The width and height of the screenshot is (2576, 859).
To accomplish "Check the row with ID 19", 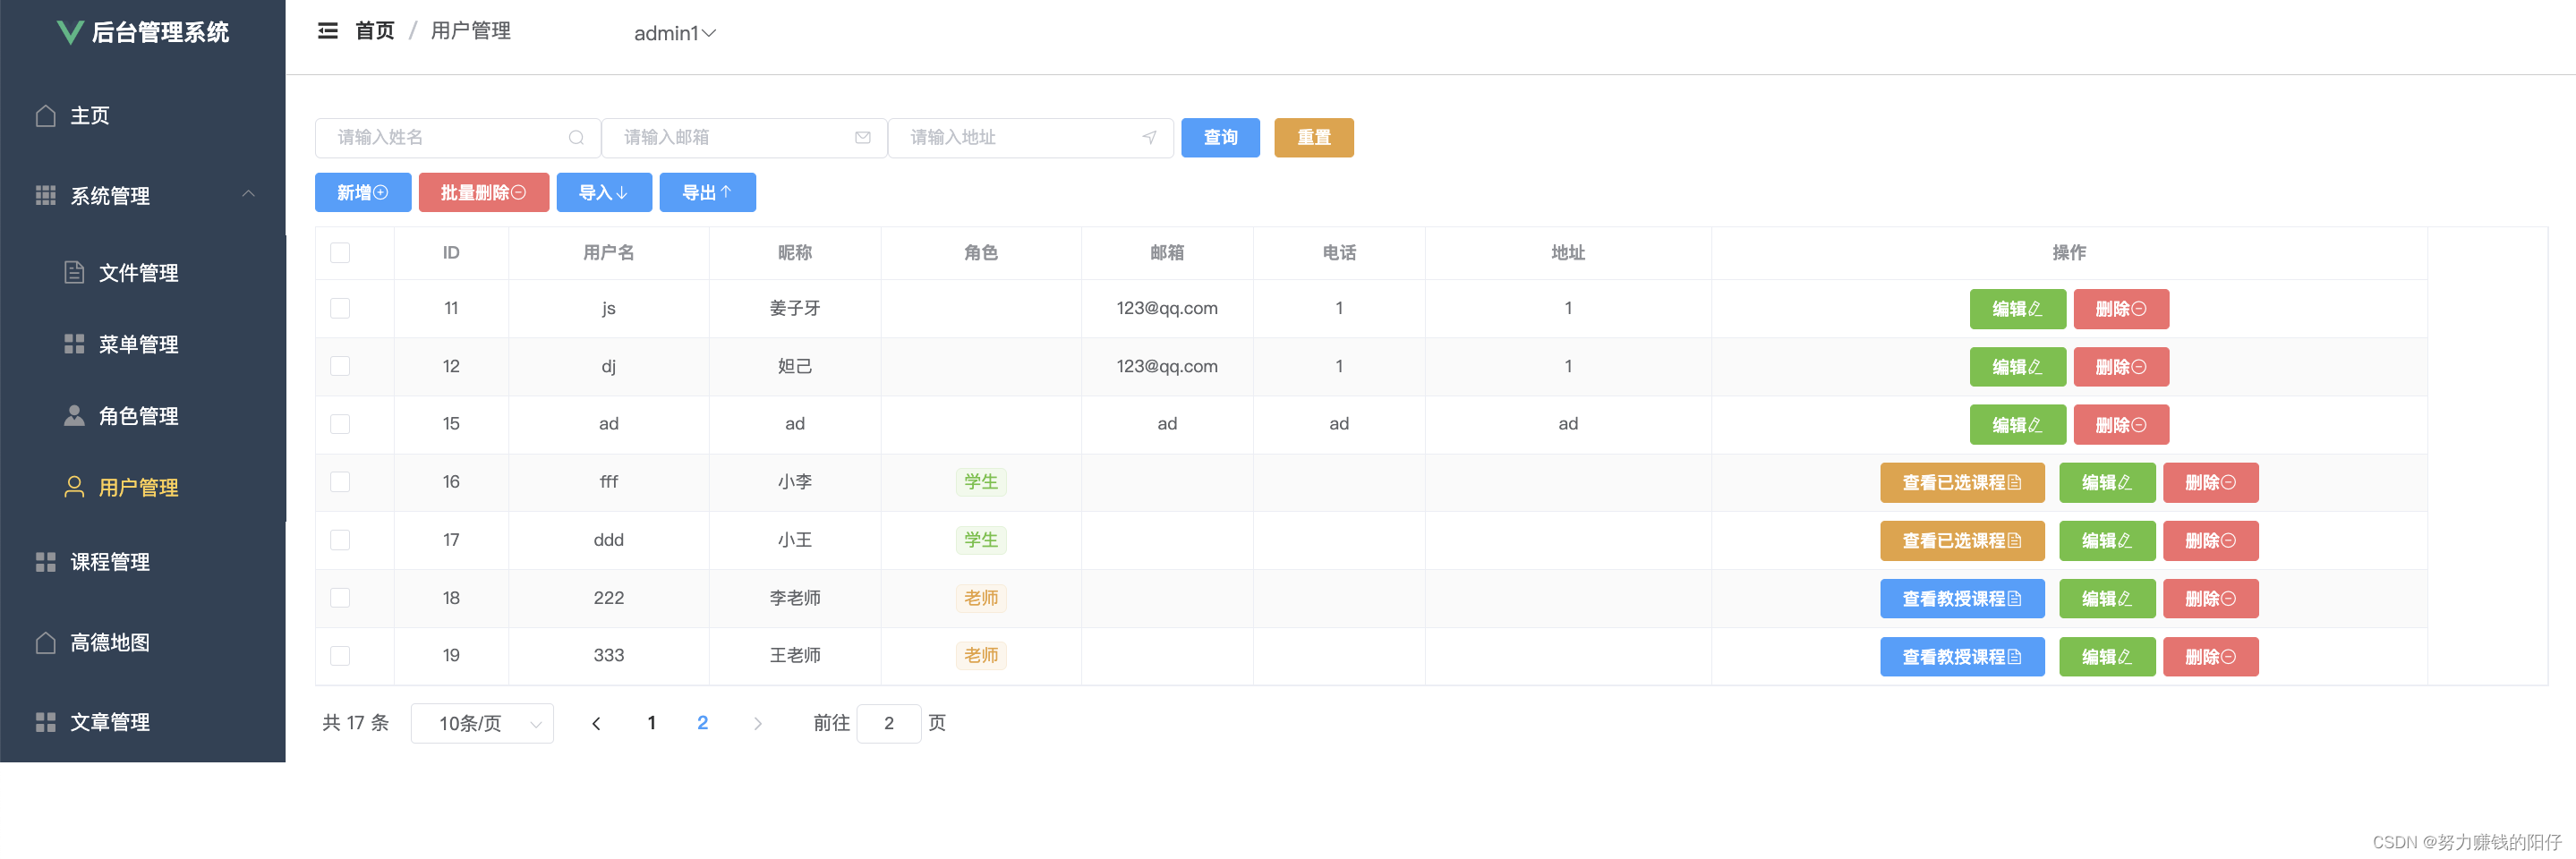I will 340,656.
